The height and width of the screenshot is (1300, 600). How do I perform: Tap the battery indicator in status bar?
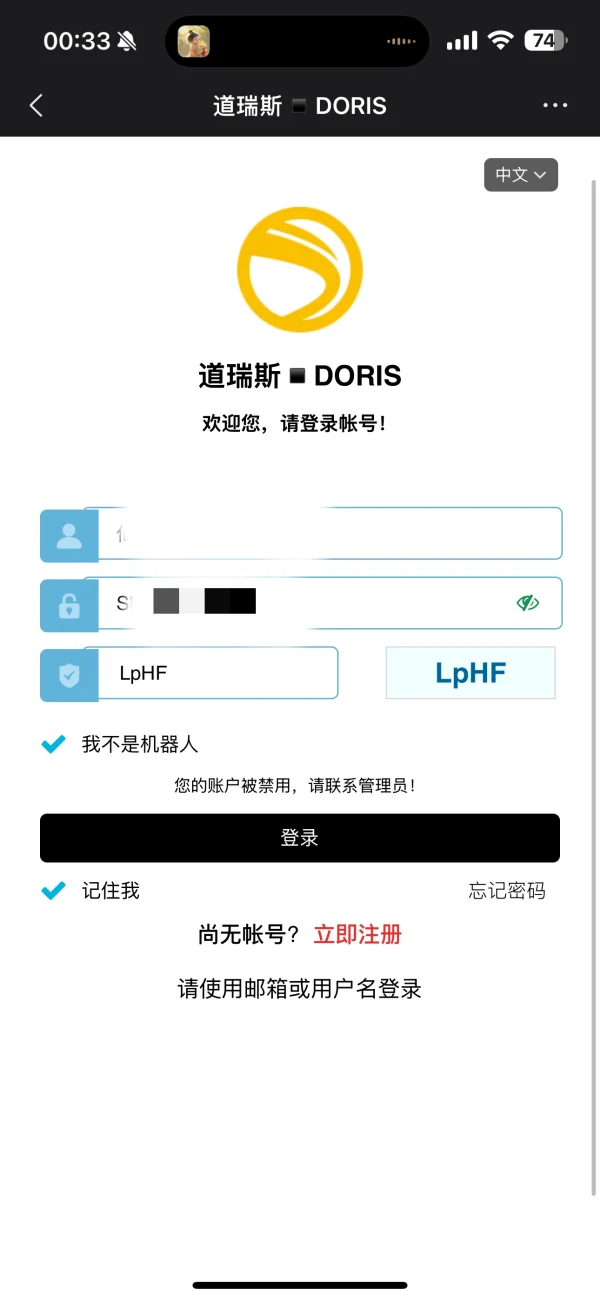tap(546, 41)
